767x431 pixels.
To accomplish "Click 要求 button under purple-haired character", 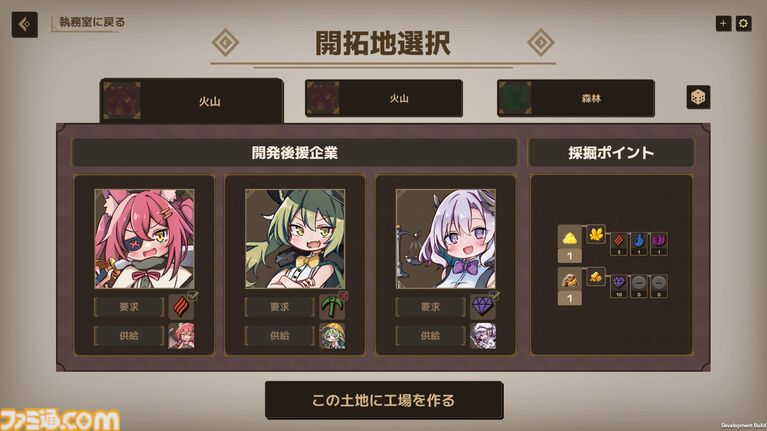I will (430, 307).
